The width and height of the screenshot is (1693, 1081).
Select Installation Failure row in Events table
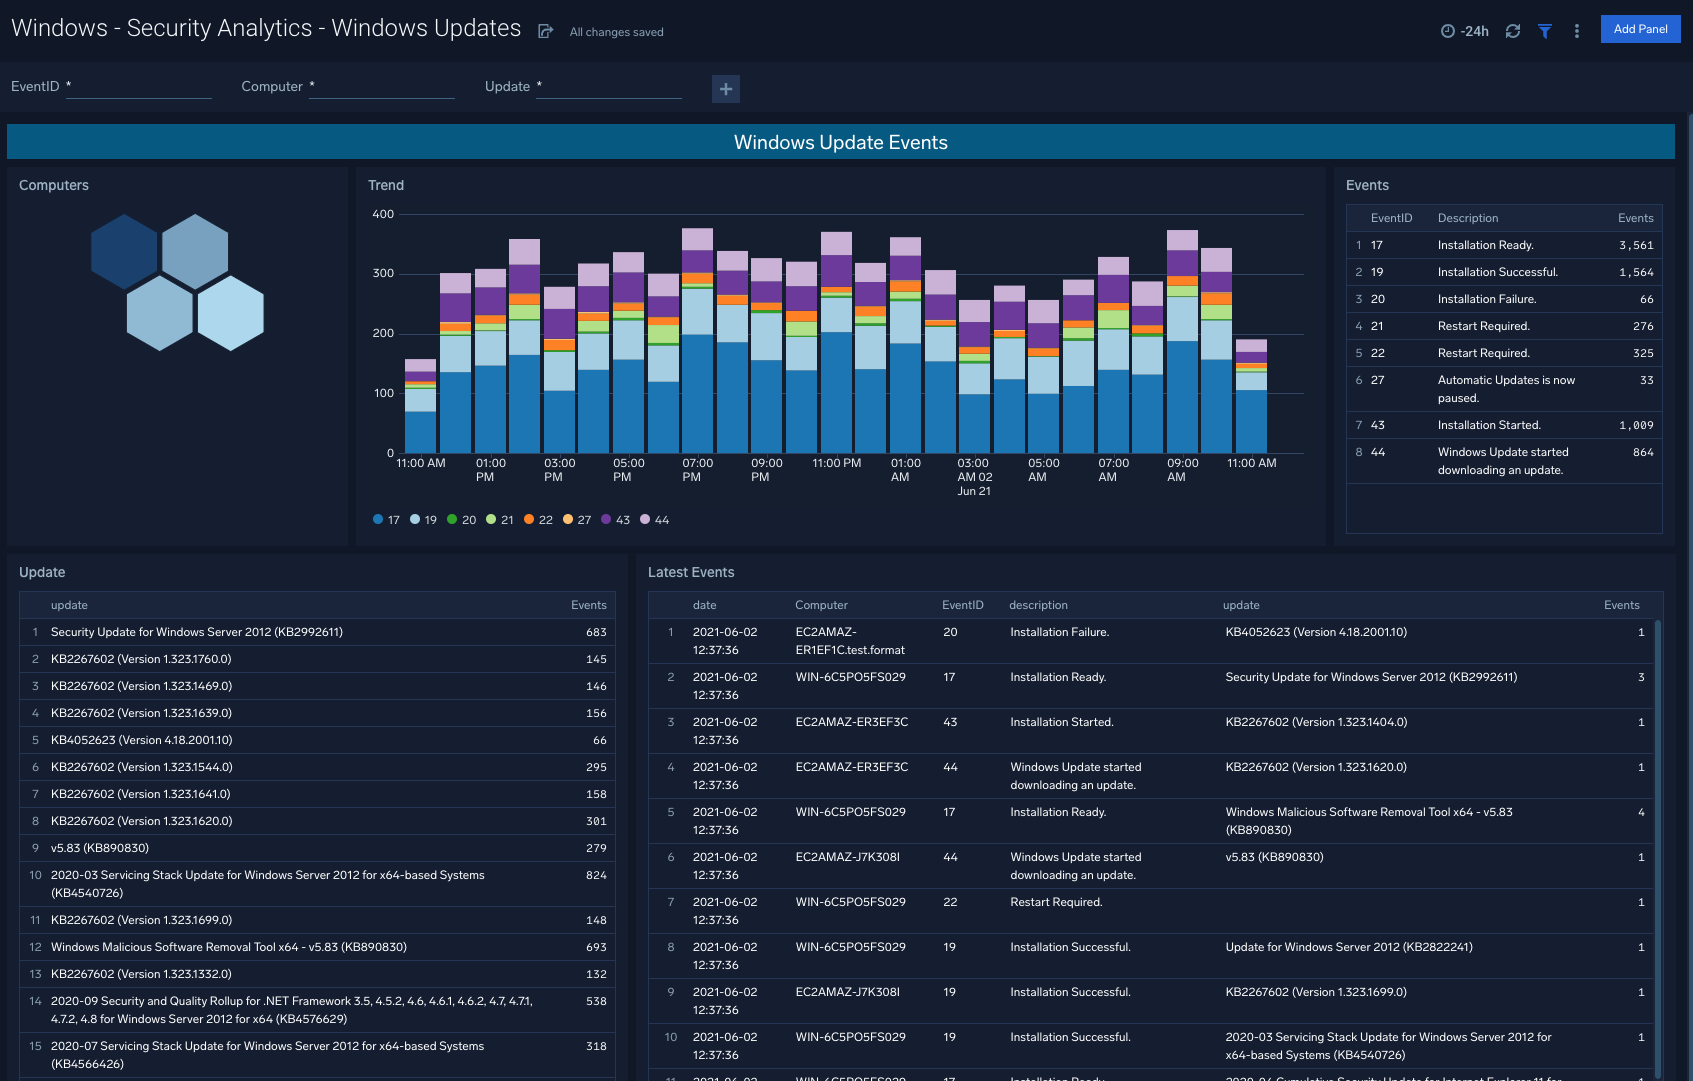tap(1500, 298)
